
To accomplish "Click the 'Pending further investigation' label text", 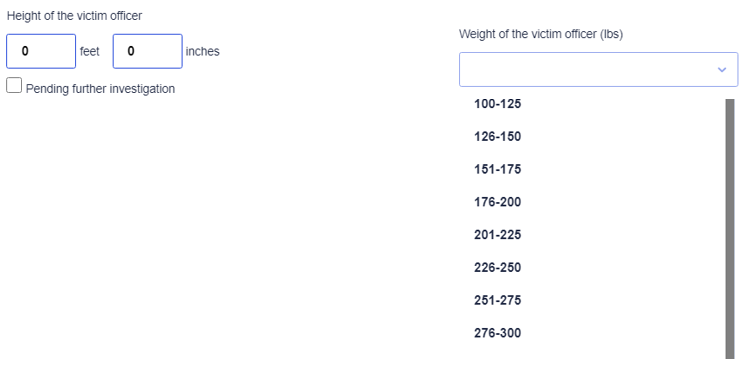I will 100,89.
